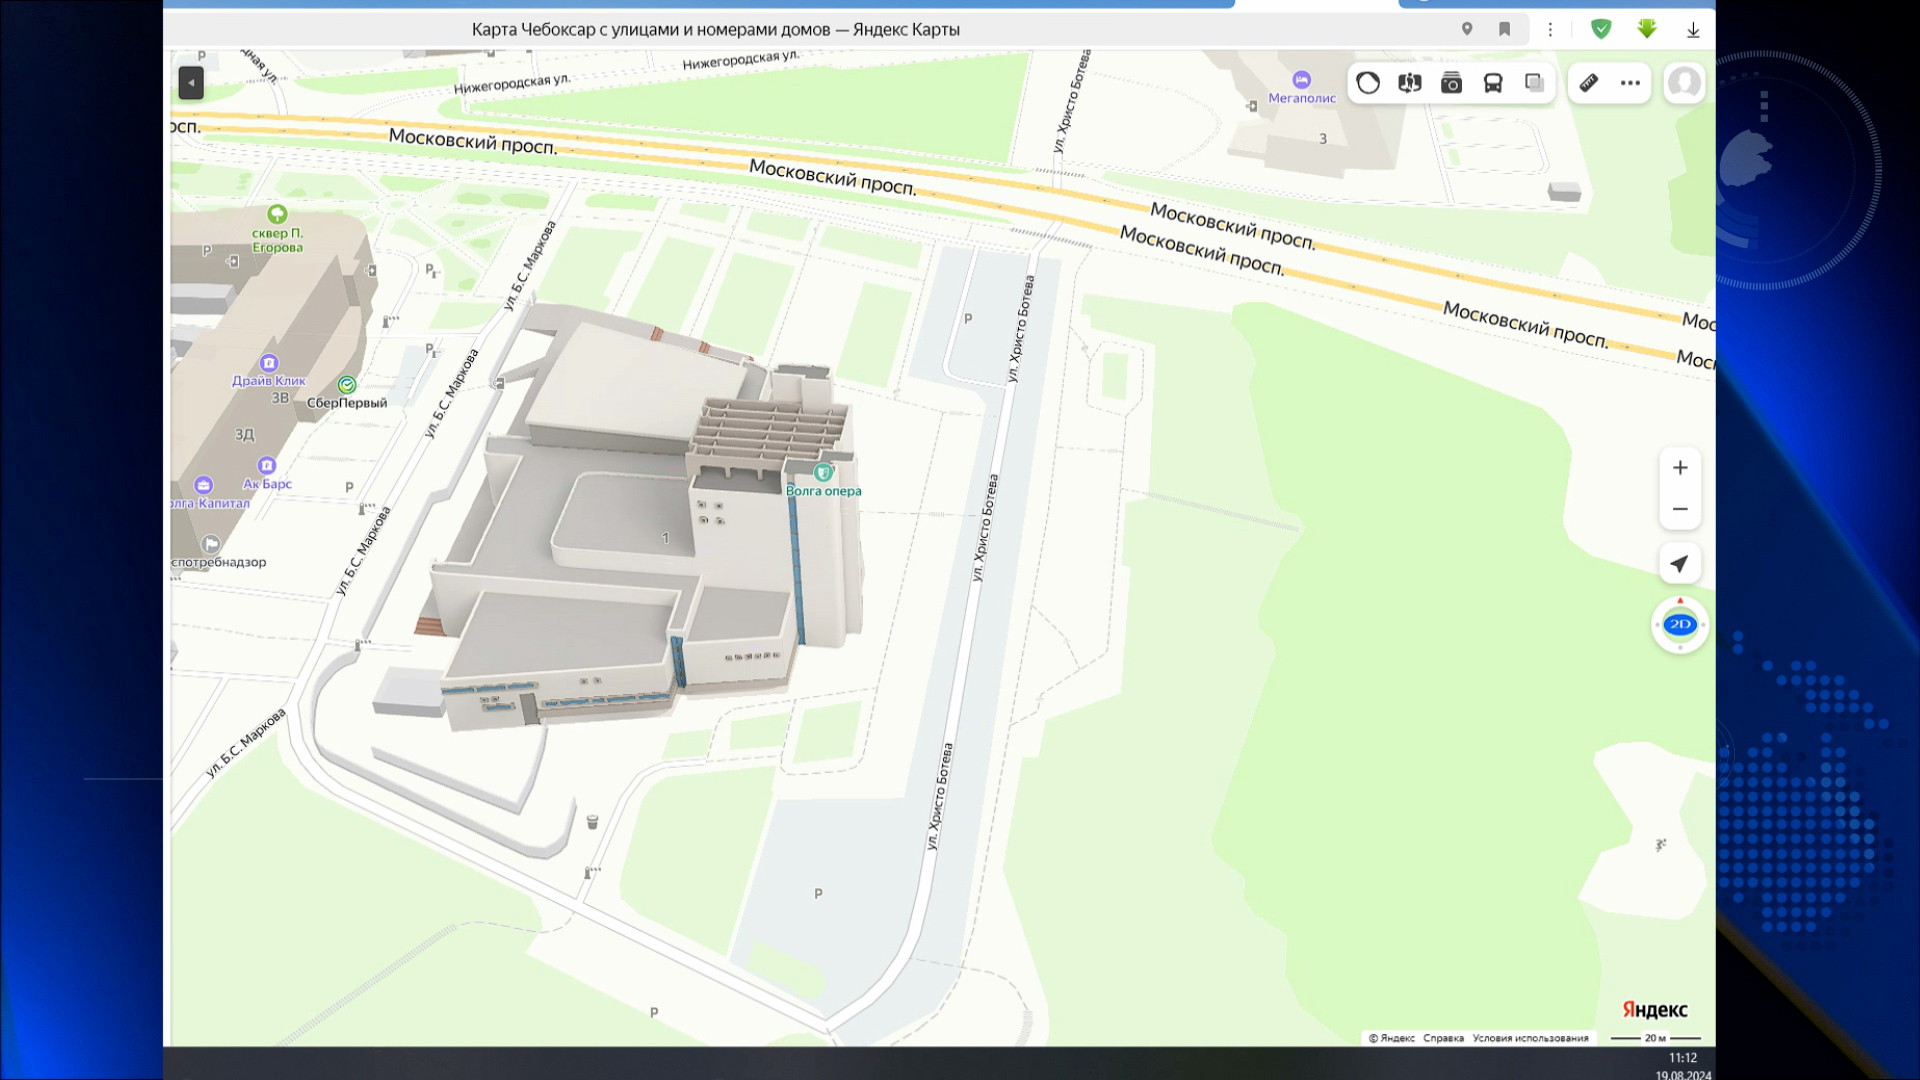Click the system clock 11:12
This screenshot has width=1920, height=1080.
1683,1057
